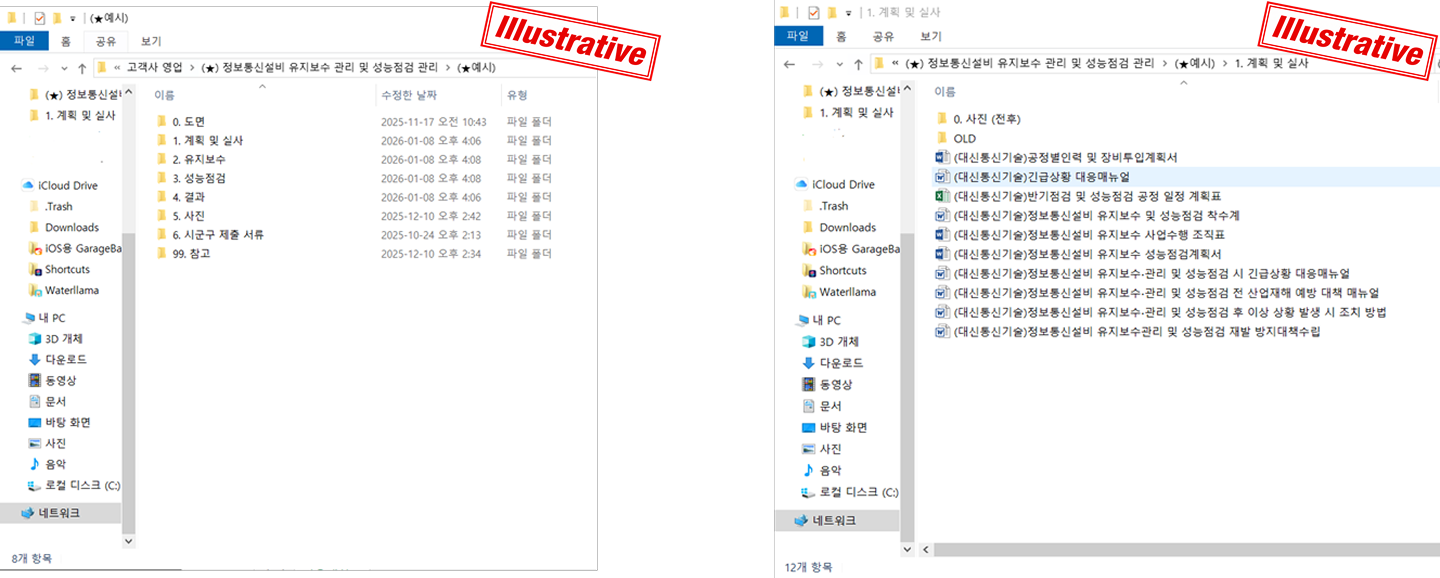The image size is (1440, 578).
Task: Sort by '이름' column in left window
Action: tap(164, 95)
